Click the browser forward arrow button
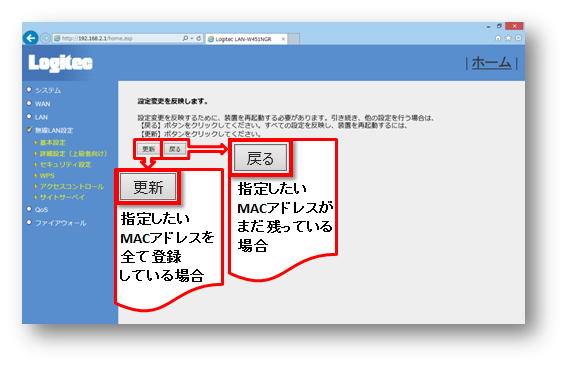This screenshot has width=567, height=366. click(45, 38)
